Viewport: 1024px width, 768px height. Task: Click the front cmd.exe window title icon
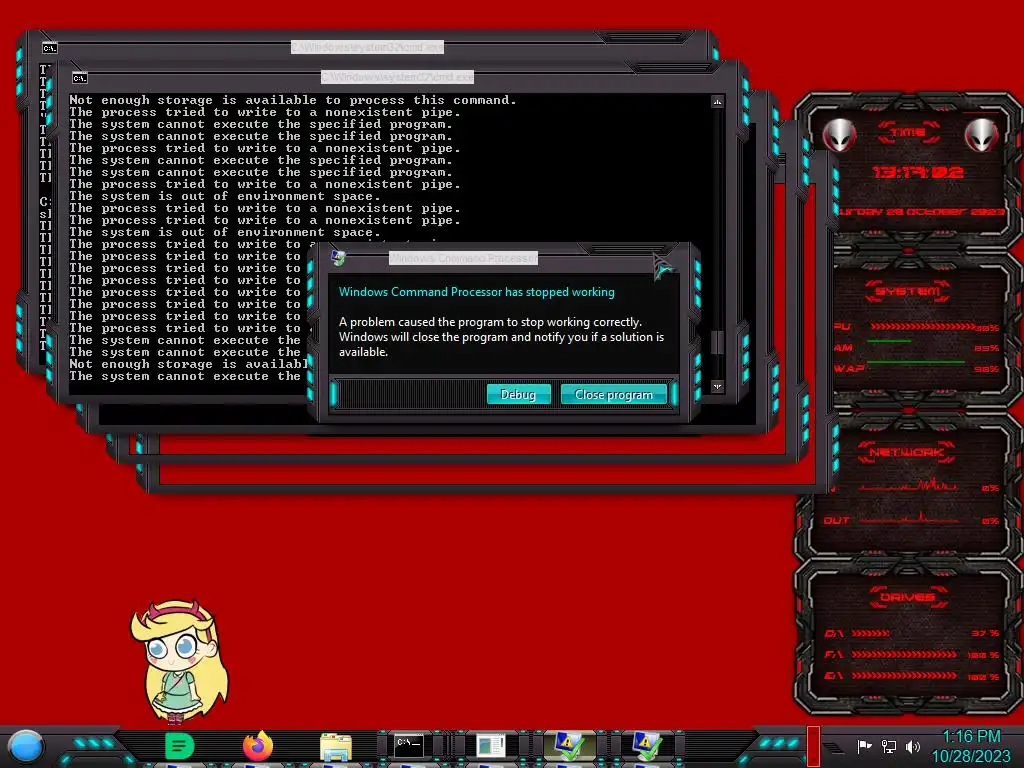[x=80, y=78]
